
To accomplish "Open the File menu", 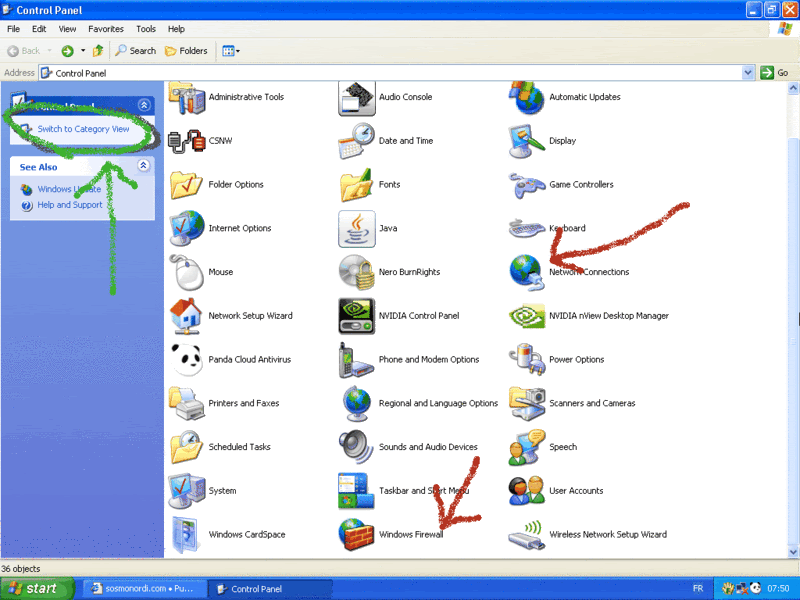I will 14,29.
